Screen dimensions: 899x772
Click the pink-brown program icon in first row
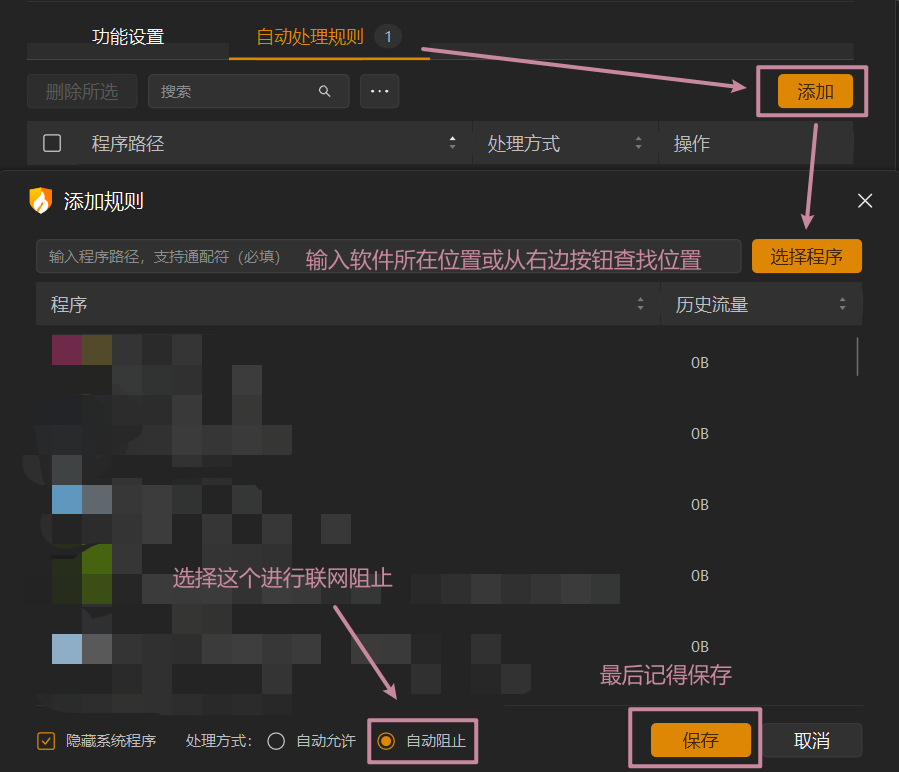coord(67,350)
